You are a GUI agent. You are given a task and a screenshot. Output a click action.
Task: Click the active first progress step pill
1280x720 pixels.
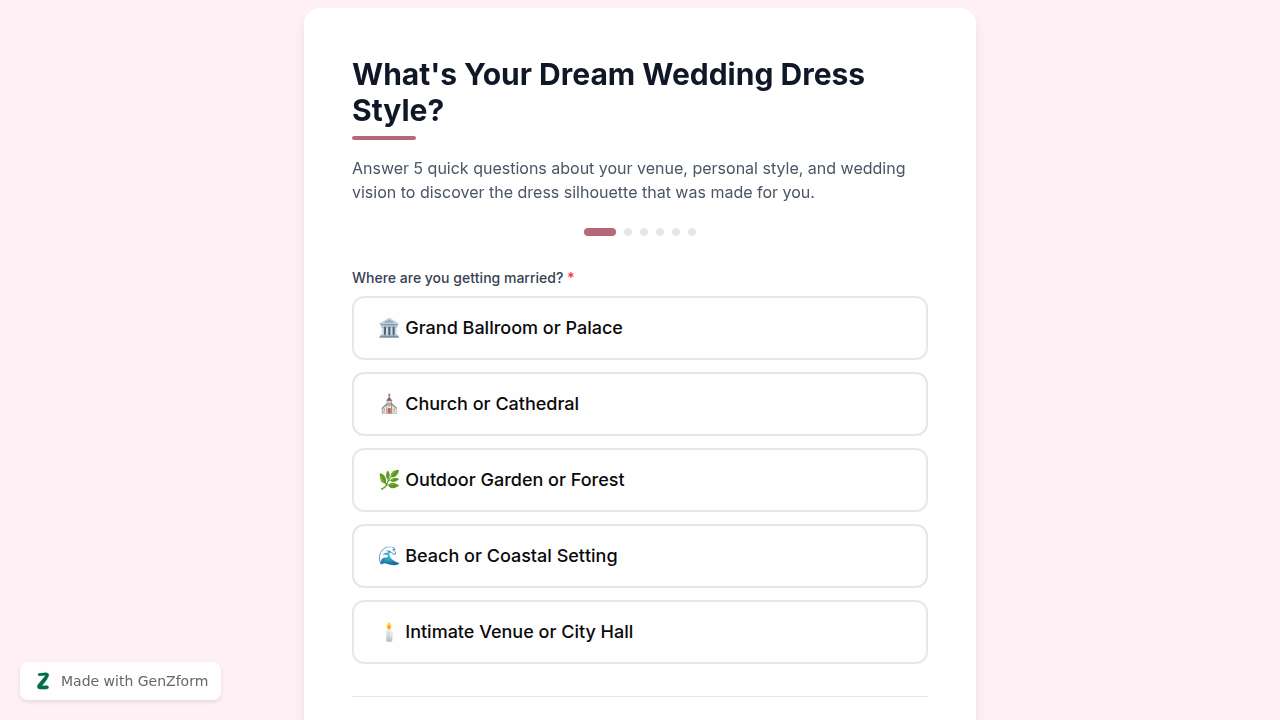pos(600,232)
